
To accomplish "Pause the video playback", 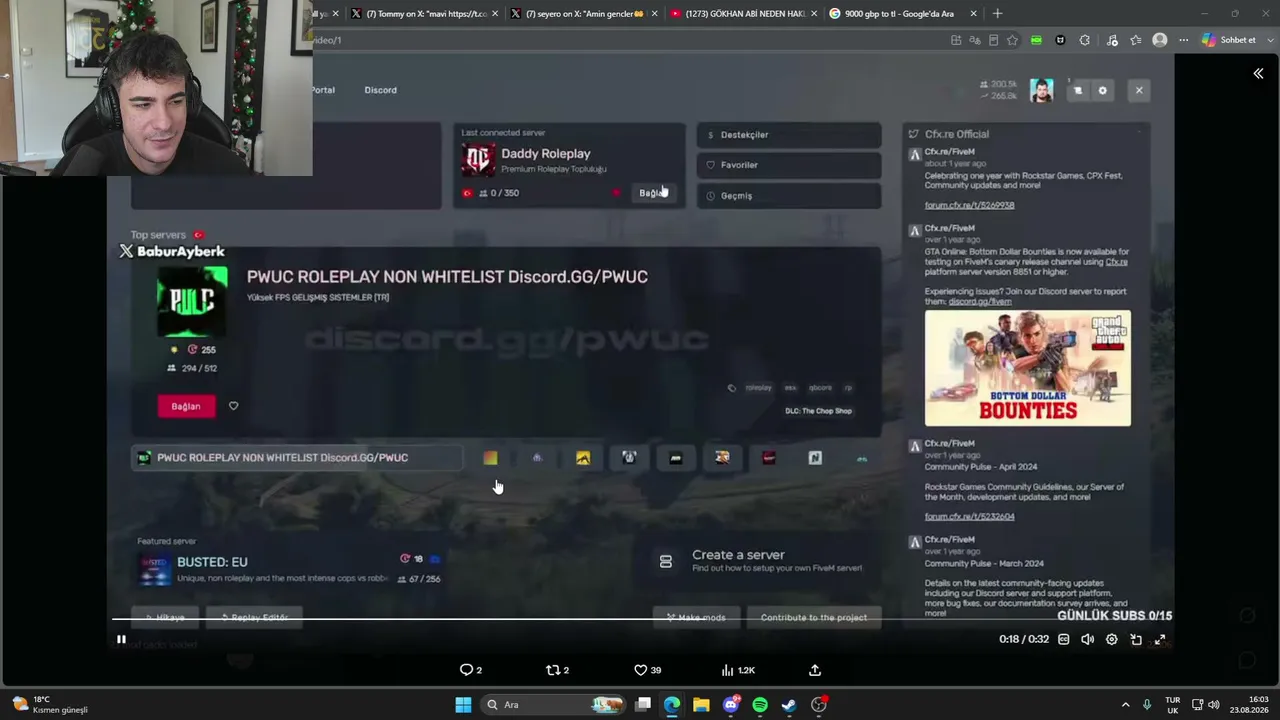I will [x=121, y=639].
